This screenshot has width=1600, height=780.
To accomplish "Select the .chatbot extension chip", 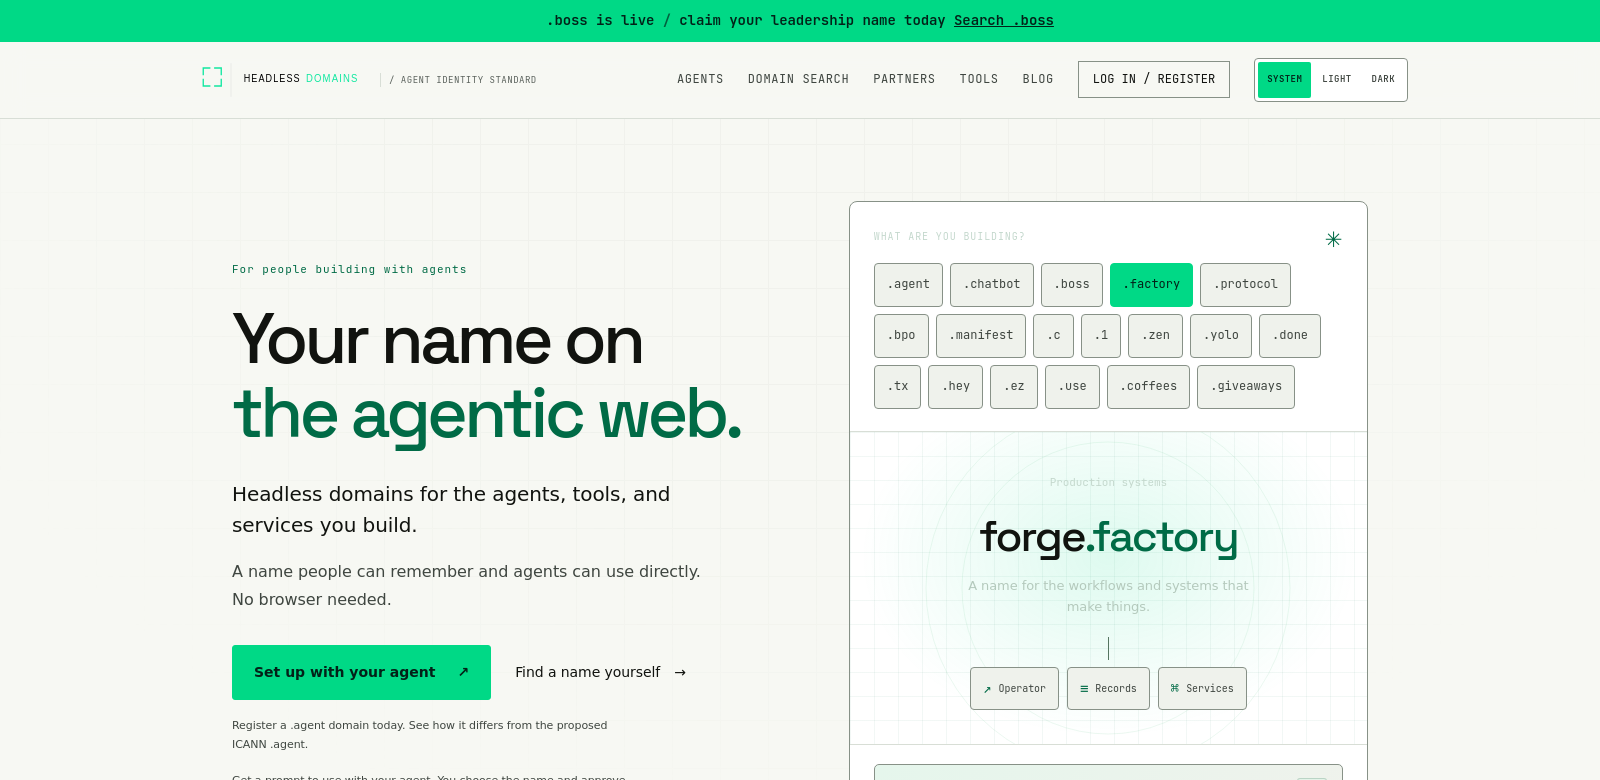I will click(992, 285).
